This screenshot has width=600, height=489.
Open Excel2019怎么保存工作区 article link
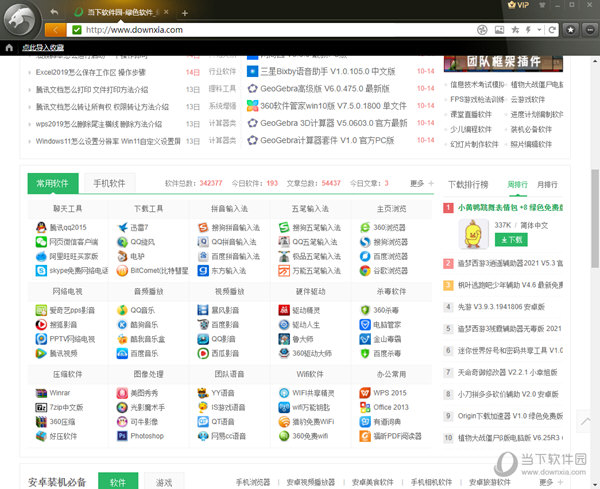click(91, 72)
